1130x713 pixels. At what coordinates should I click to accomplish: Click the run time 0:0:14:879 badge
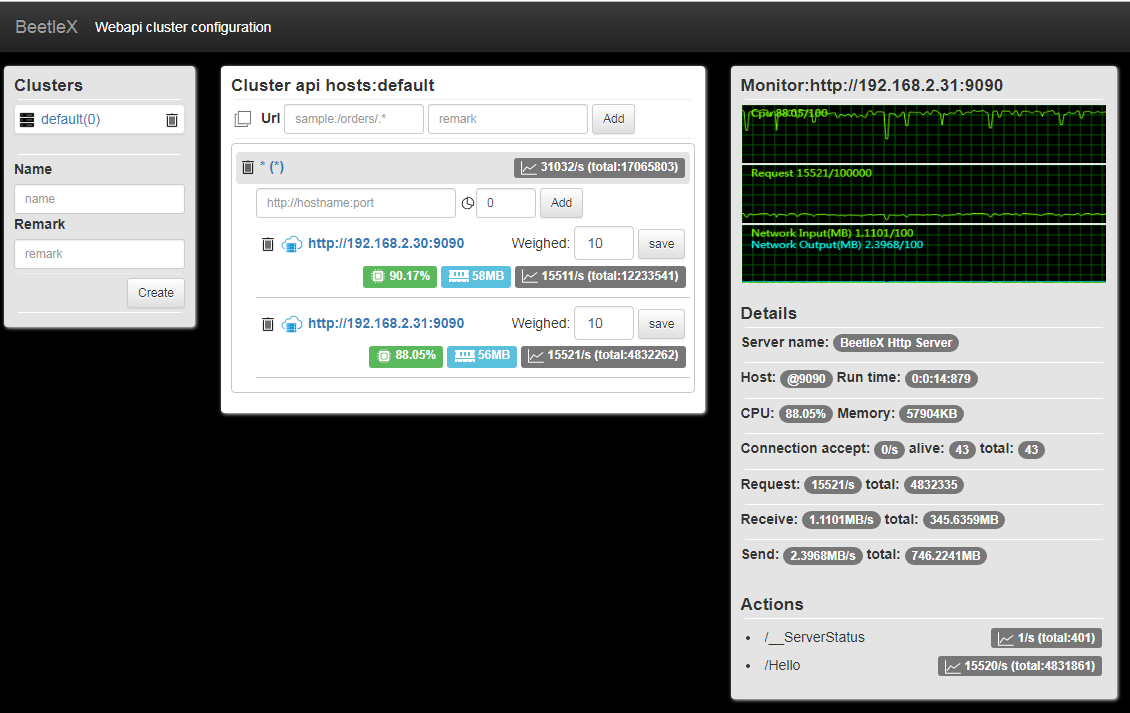(x=941, y=378)
